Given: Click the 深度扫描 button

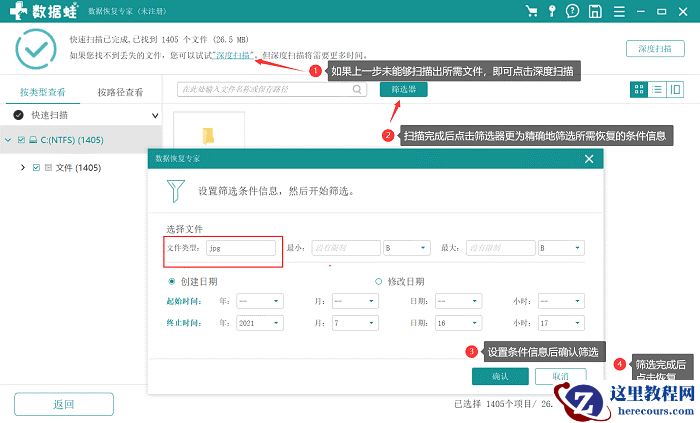Looking at the screenshot, I should coord(655,49).
